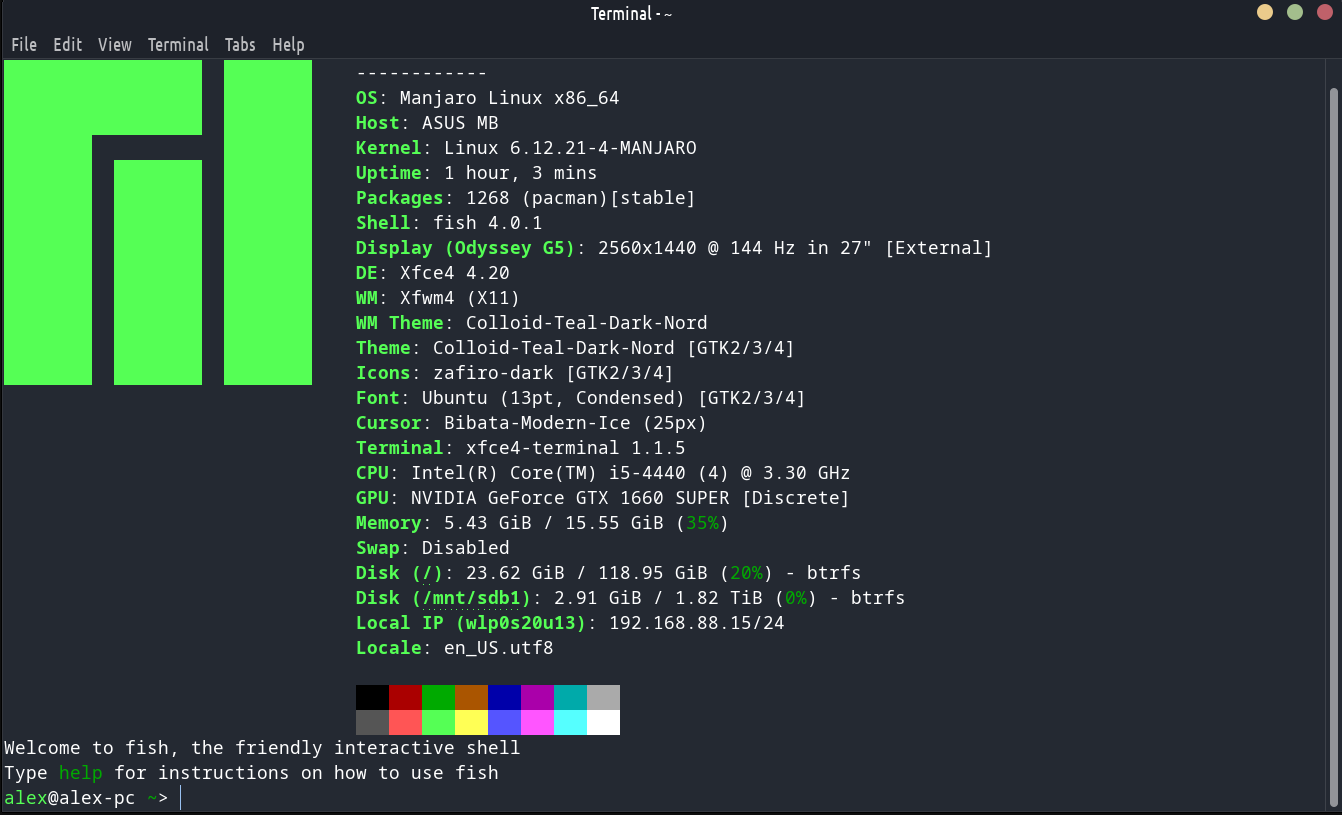
Task: Click the dark red color block
Action: click(x=405, y=697)
